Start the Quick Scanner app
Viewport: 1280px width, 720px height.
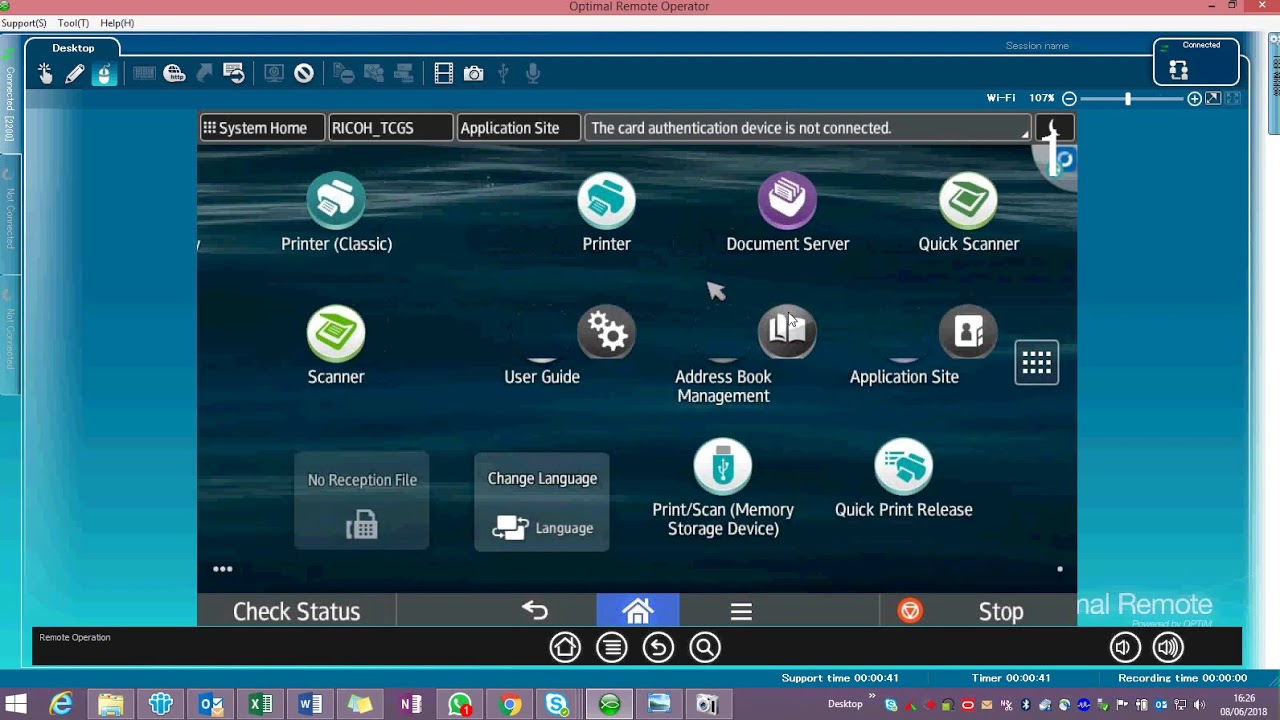coord(968,201)
